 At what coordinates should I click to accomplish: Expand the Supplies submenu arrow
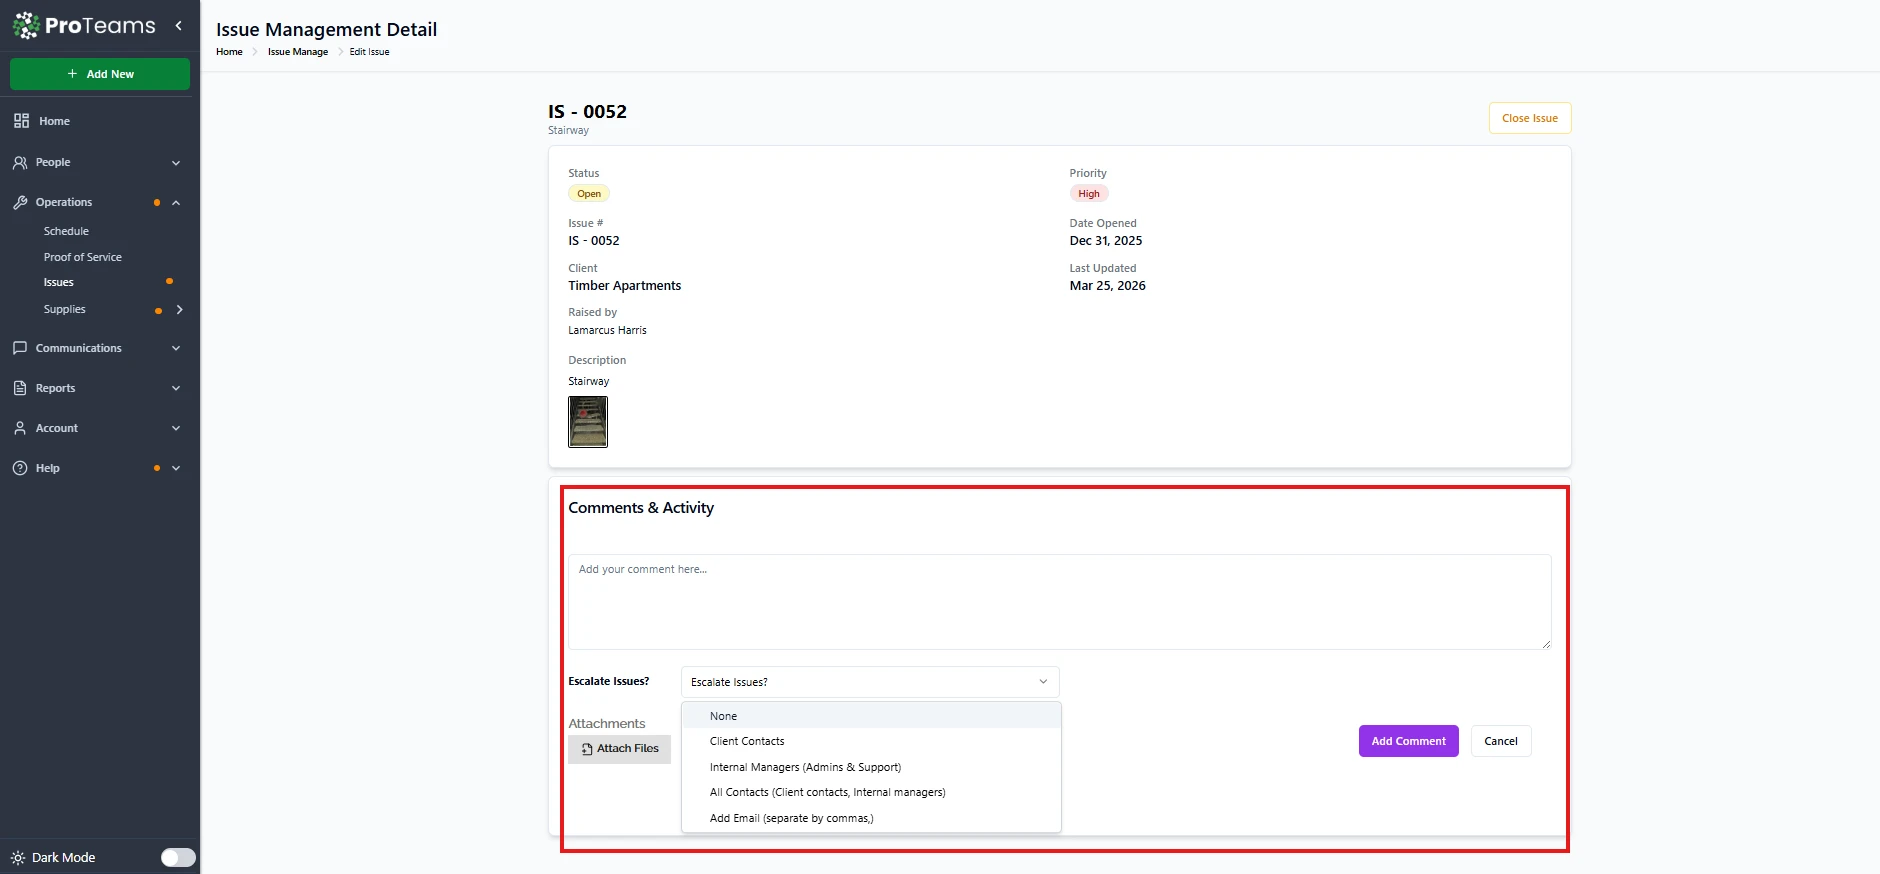180,310
